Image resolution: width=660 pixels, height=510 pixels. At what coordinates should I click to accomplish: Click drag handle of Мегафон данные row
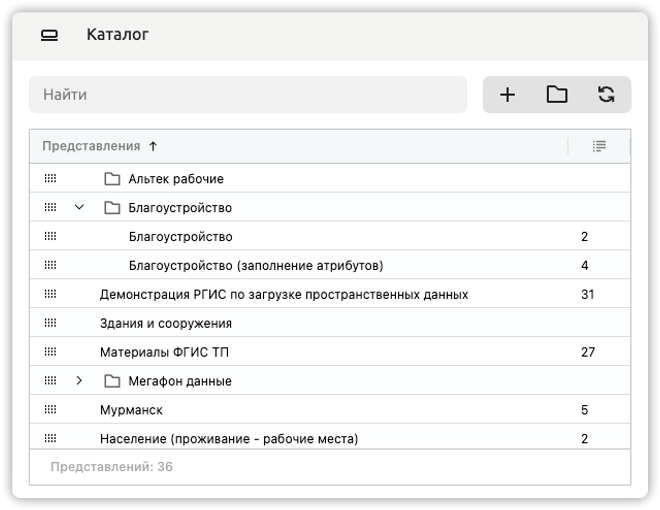click(x=50, y=380)
